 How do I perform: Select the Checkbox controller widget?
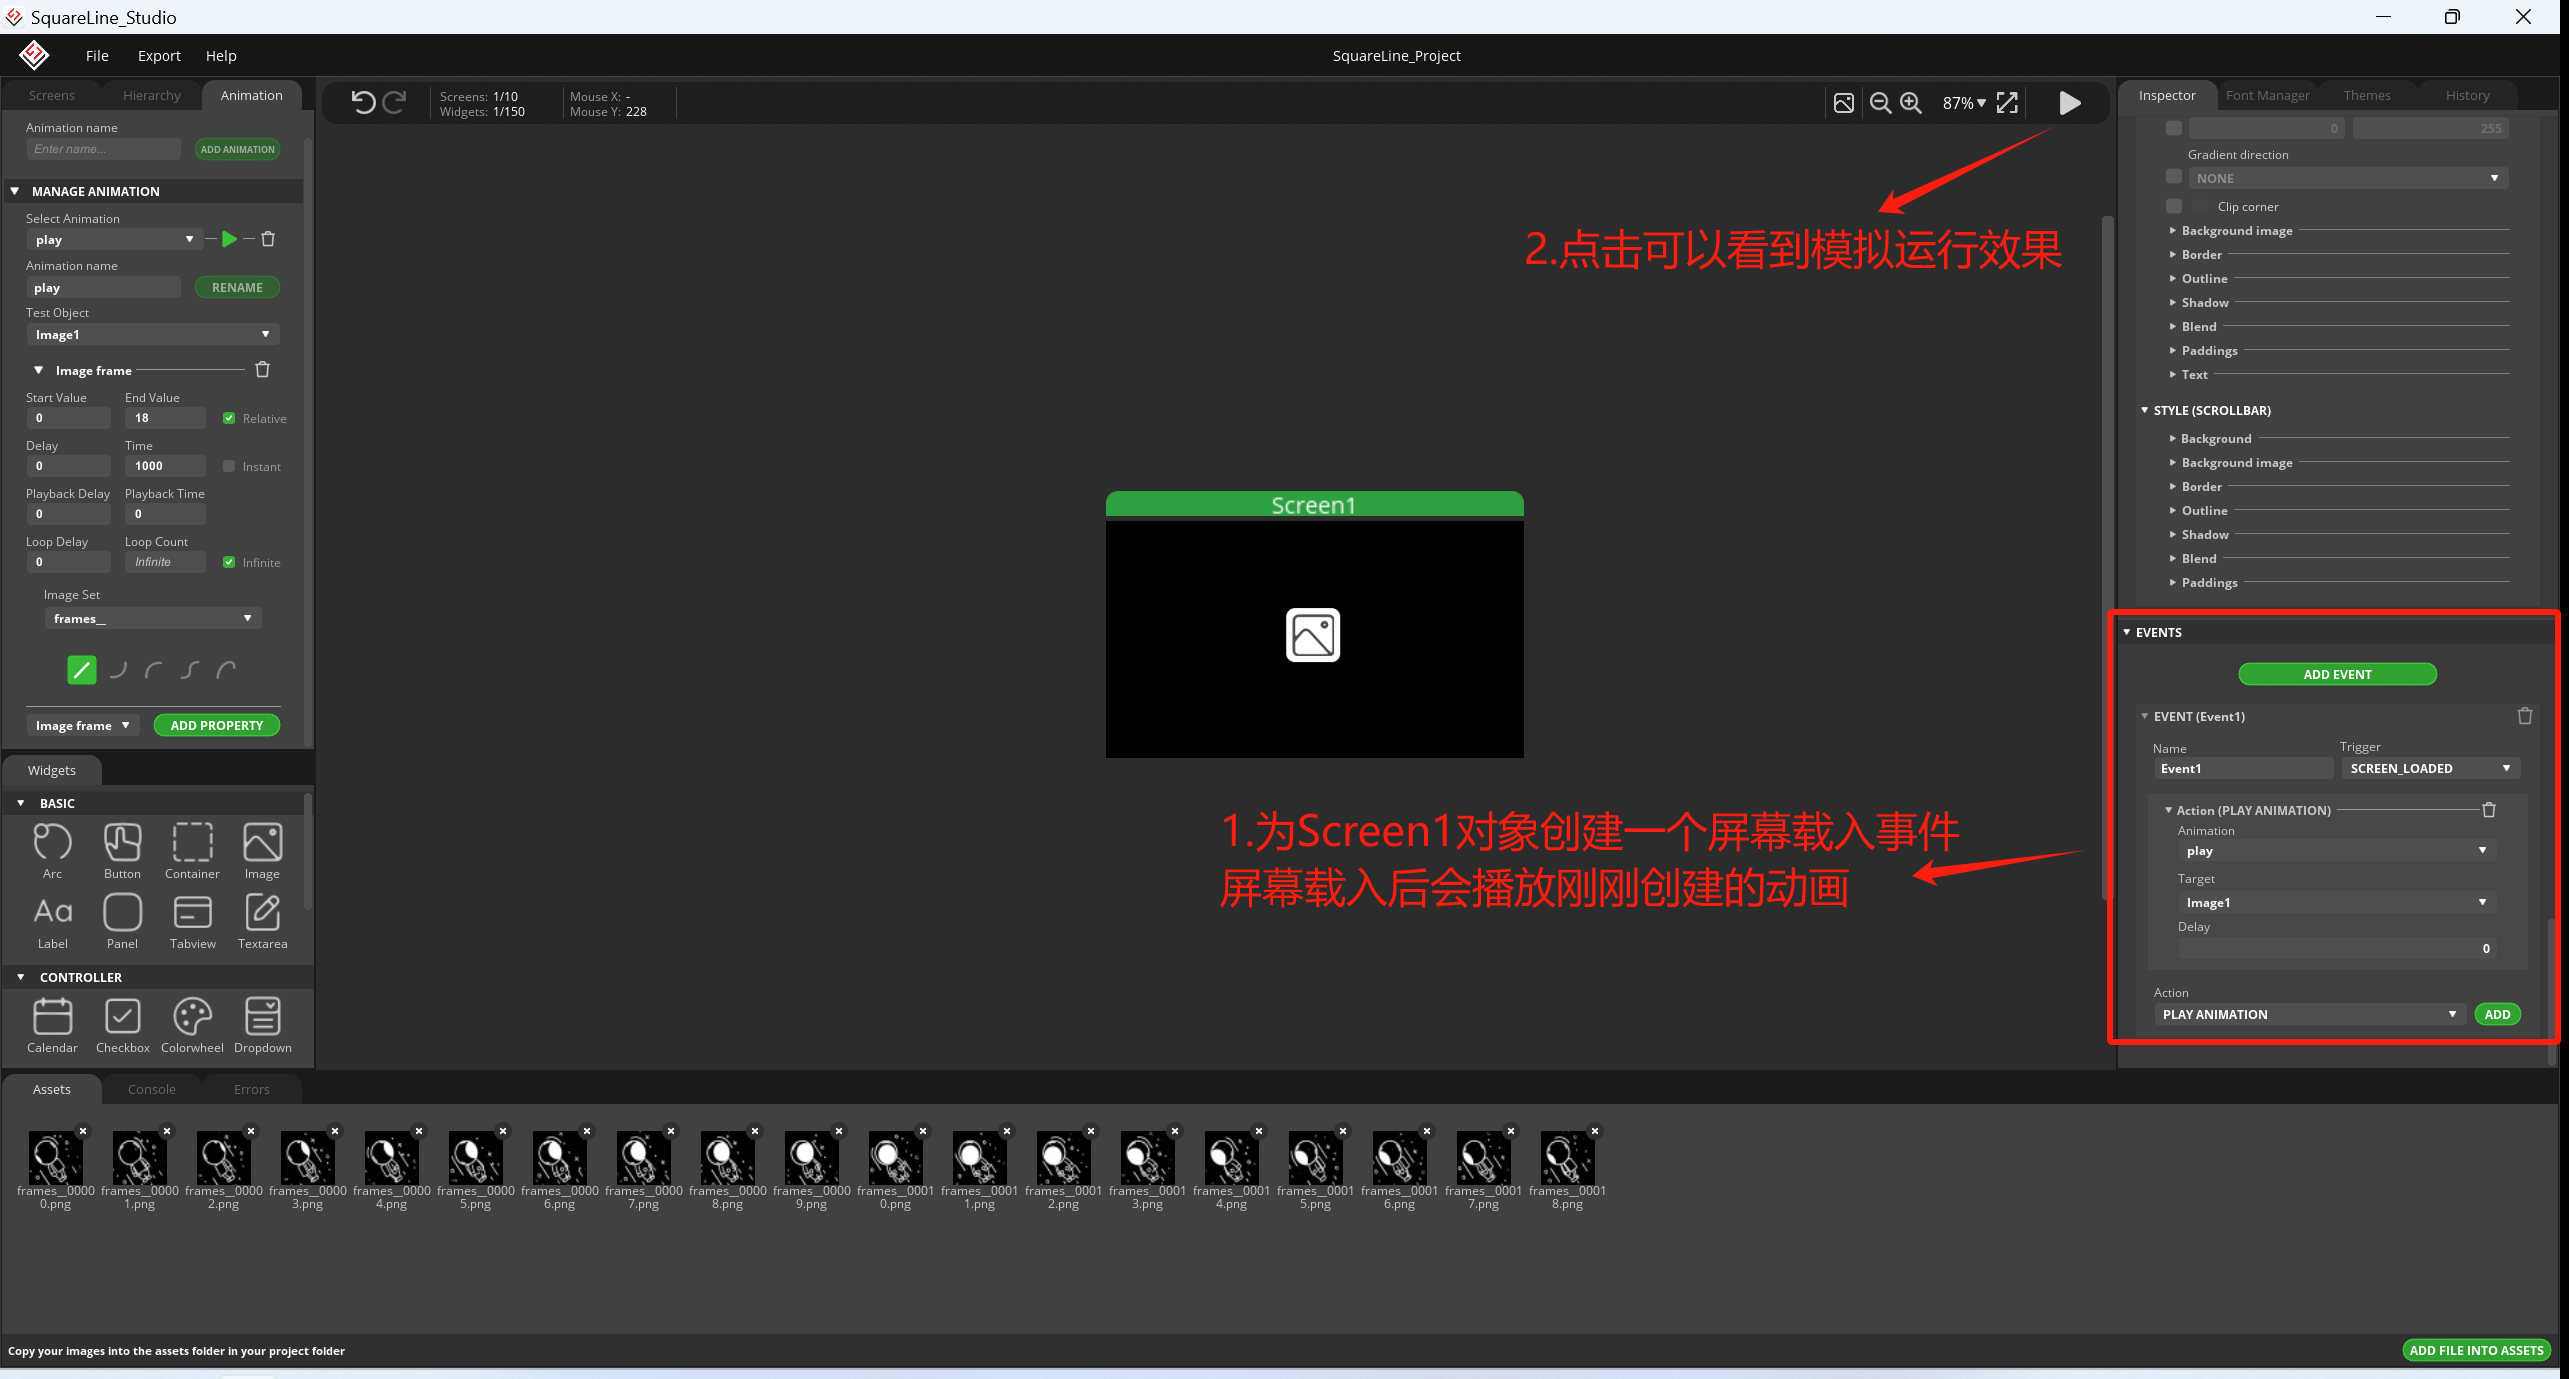click(121, 1019)
